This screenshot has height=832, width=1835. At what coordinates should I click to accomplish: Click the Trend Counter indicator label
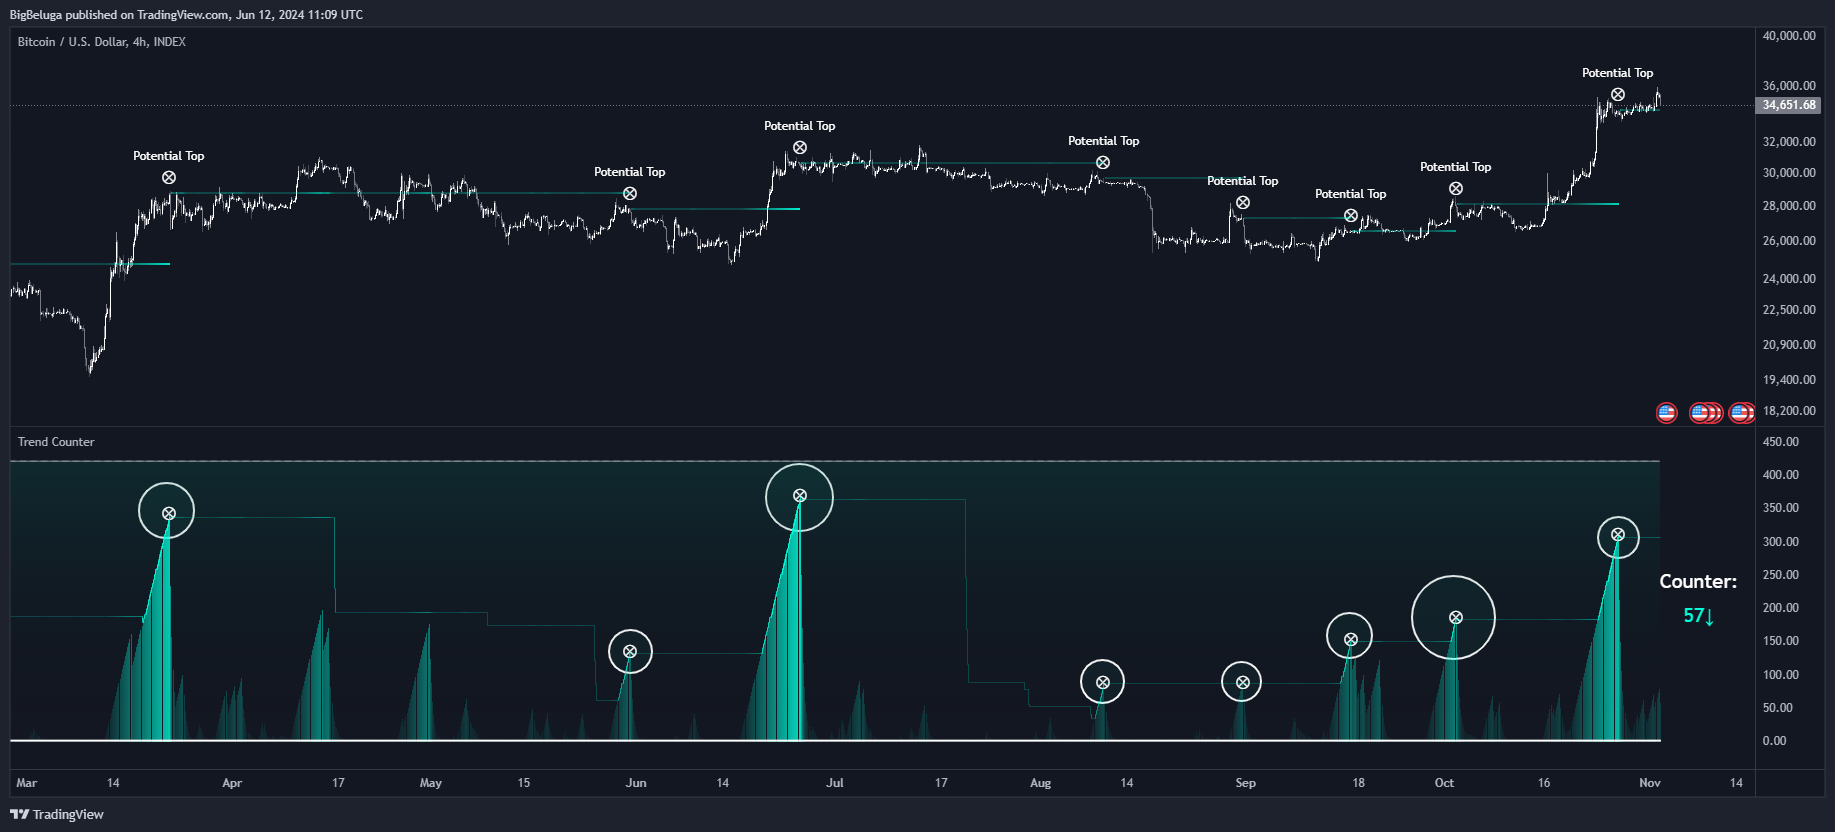click(56, 442)
